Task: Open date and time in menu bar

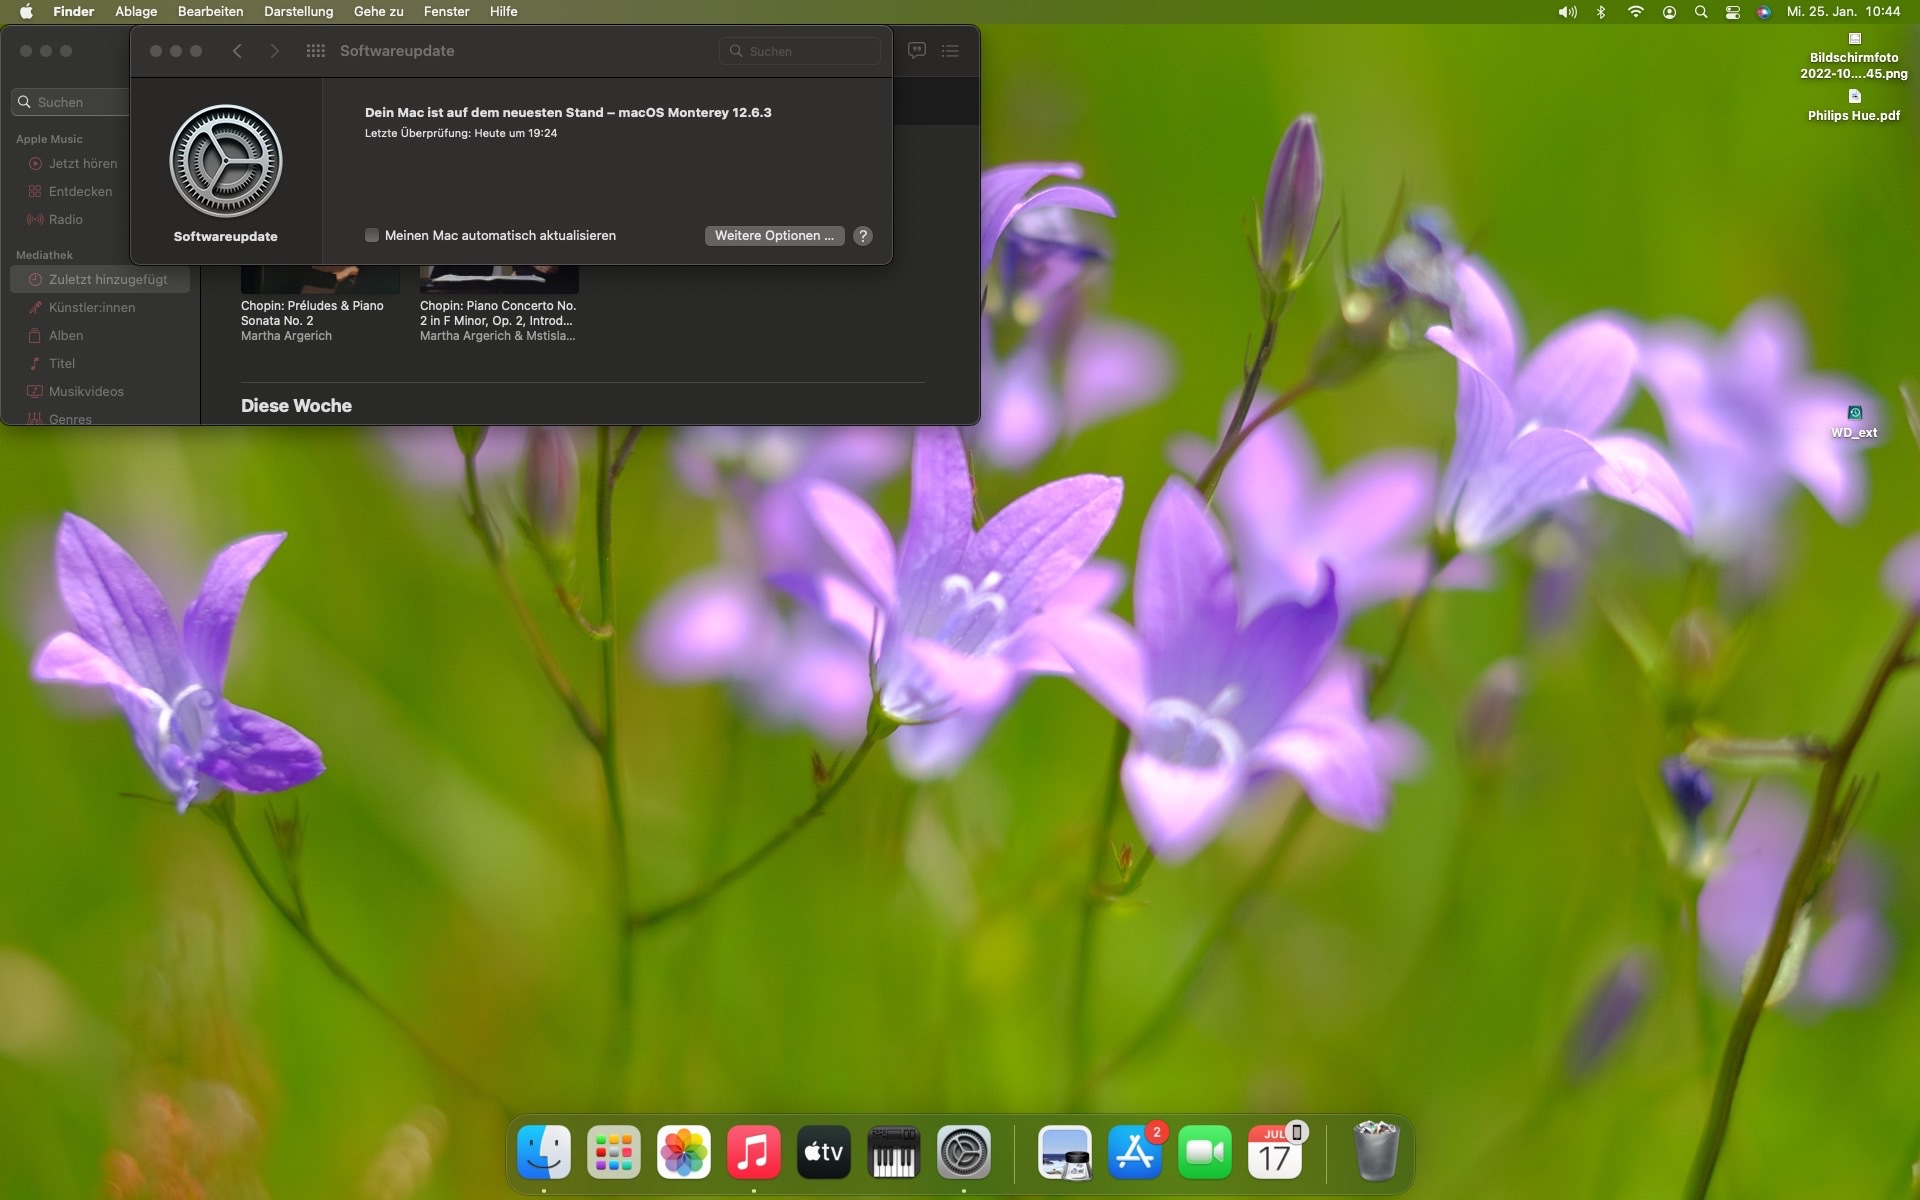Action: tap(1843, 12)
